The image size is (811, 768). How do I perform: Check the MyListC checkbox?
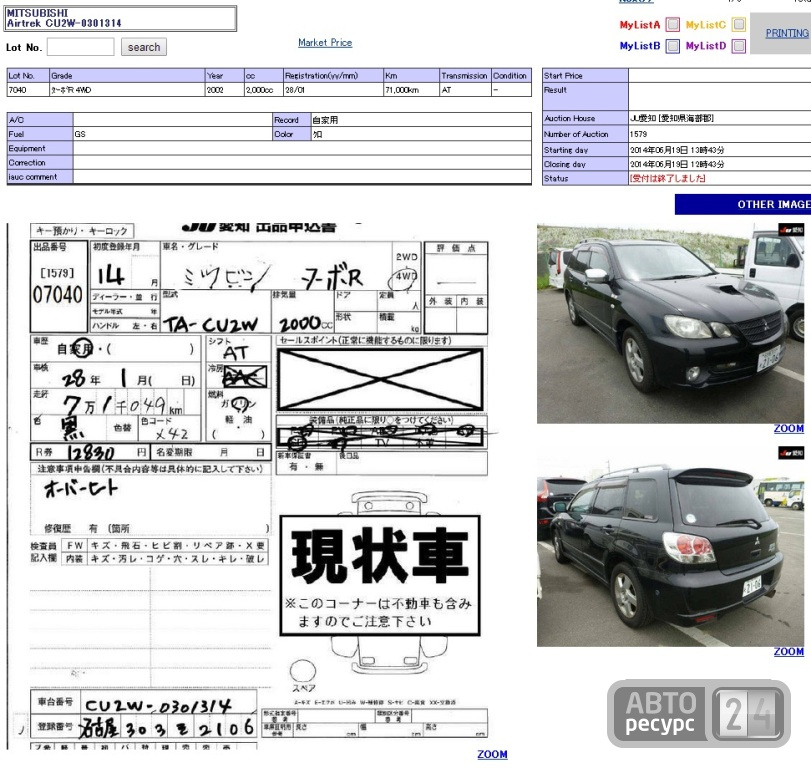tap(739, 24)
